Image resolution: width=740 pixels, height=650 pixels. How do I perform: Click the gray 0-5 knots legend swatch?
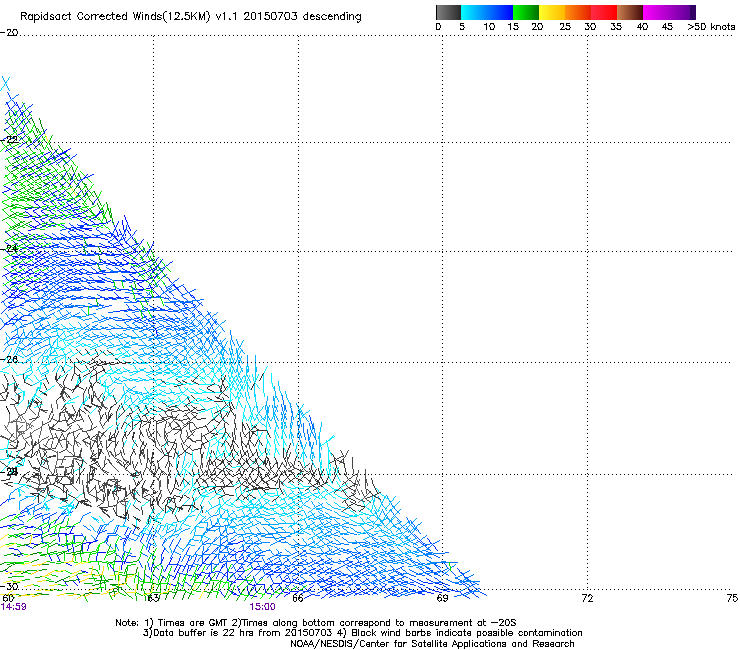[x=448, y=12]
